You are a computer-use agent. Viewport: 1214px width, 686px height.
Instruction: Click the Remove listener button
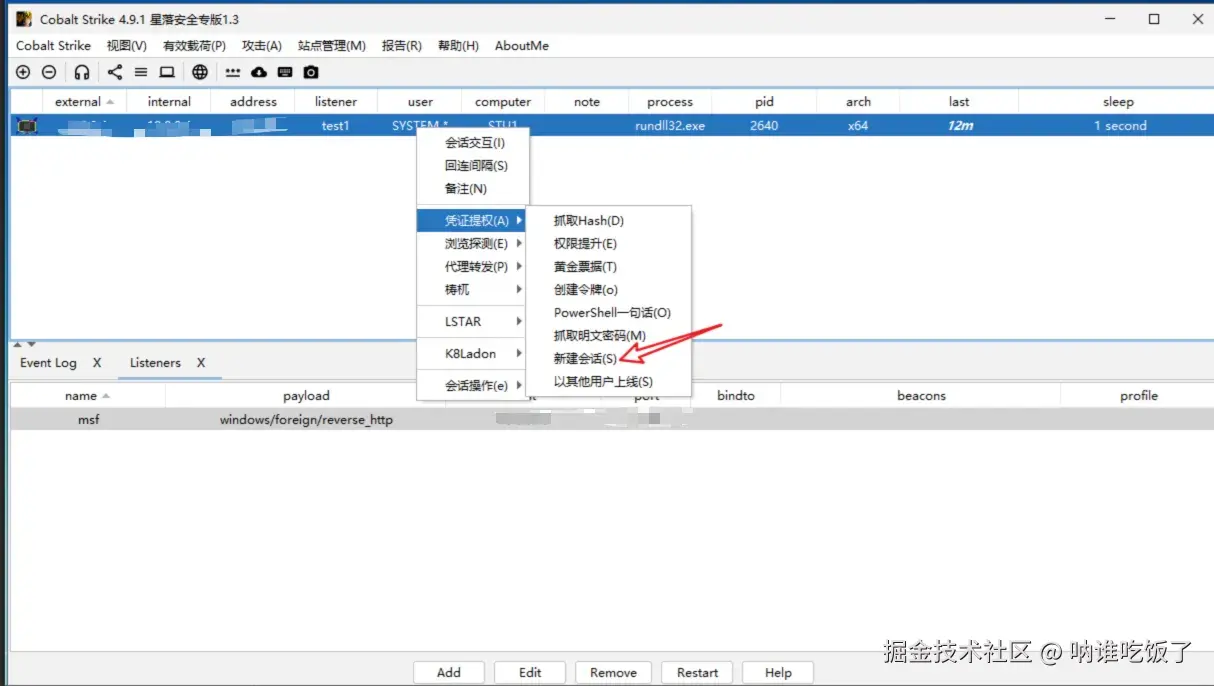coord(613,673)
